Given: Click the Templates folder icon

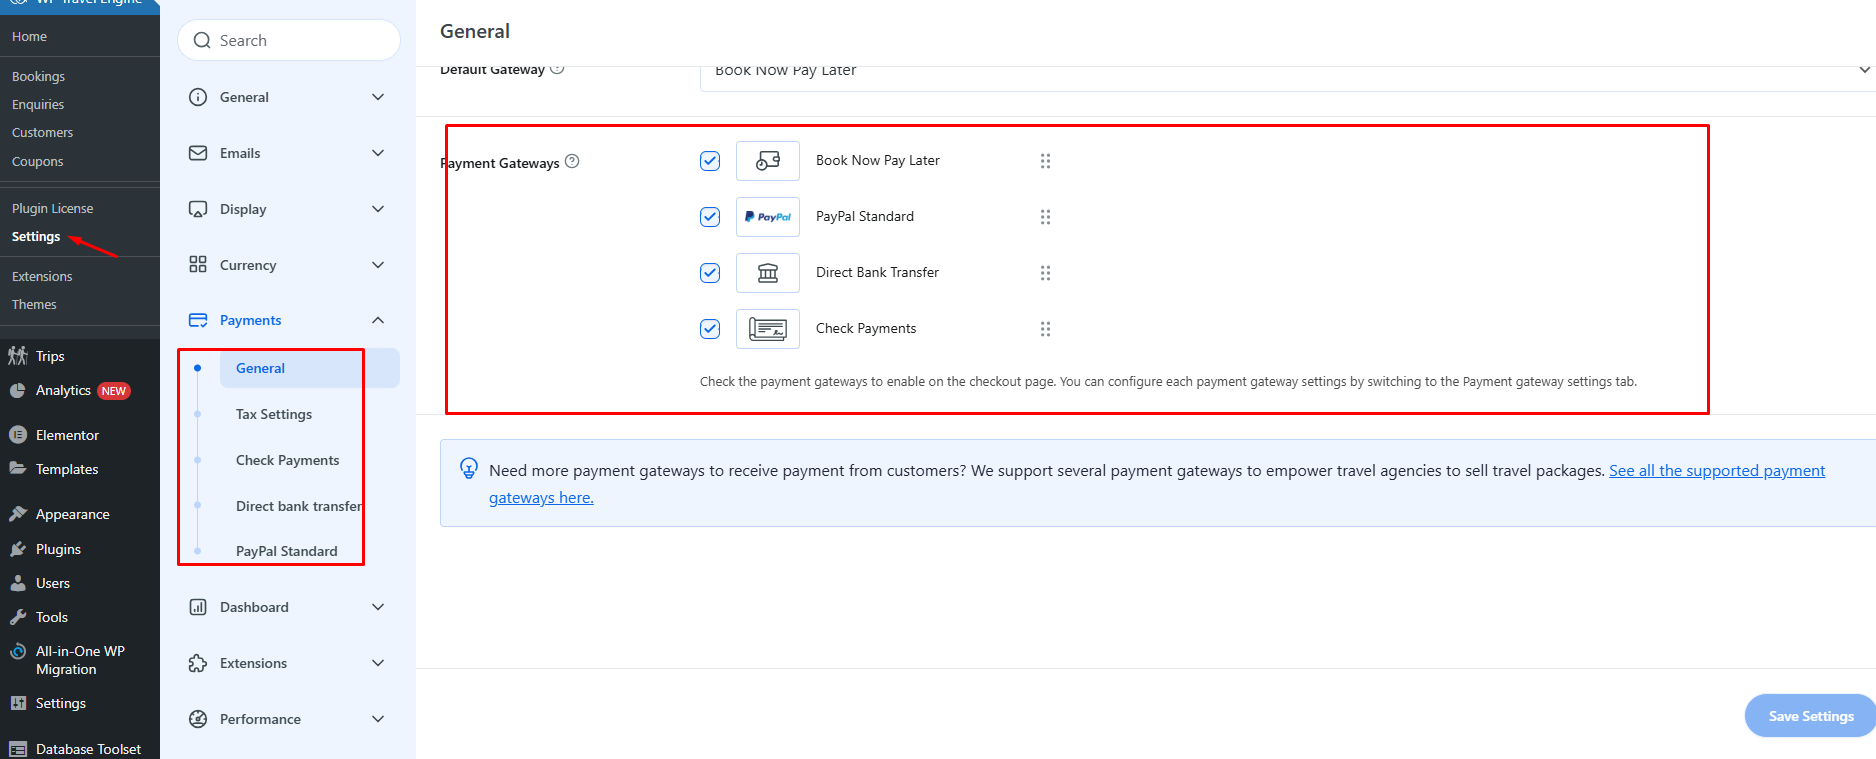Looking at the screenshot, I should point(18,469).
